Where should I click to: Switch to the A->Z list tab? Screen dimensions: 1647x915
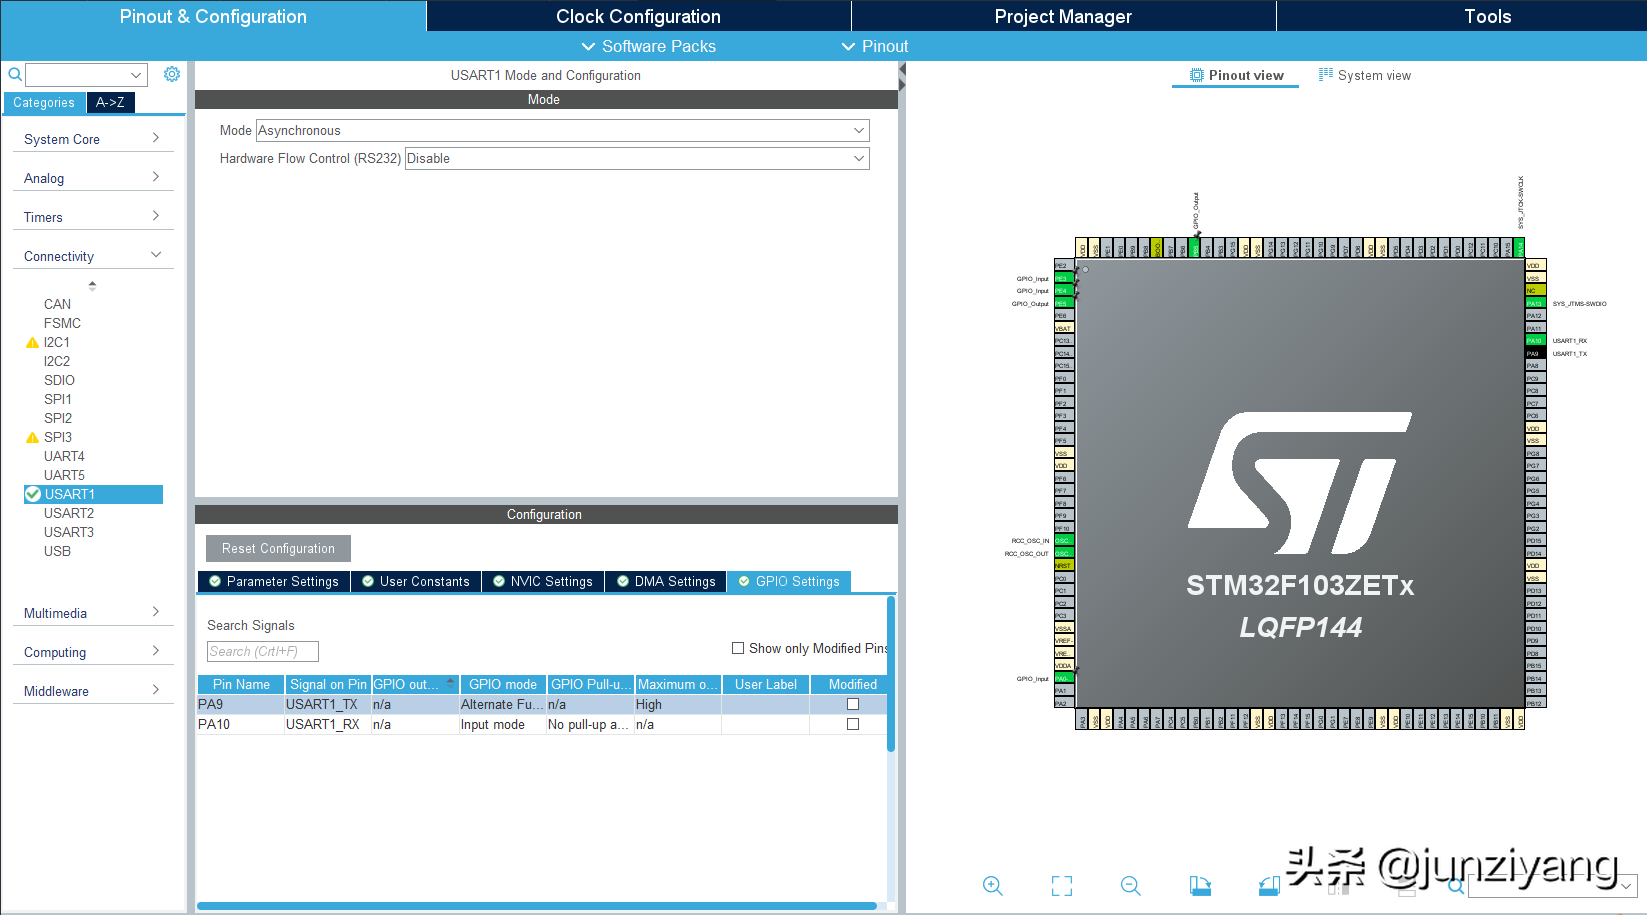click(110, 102)
